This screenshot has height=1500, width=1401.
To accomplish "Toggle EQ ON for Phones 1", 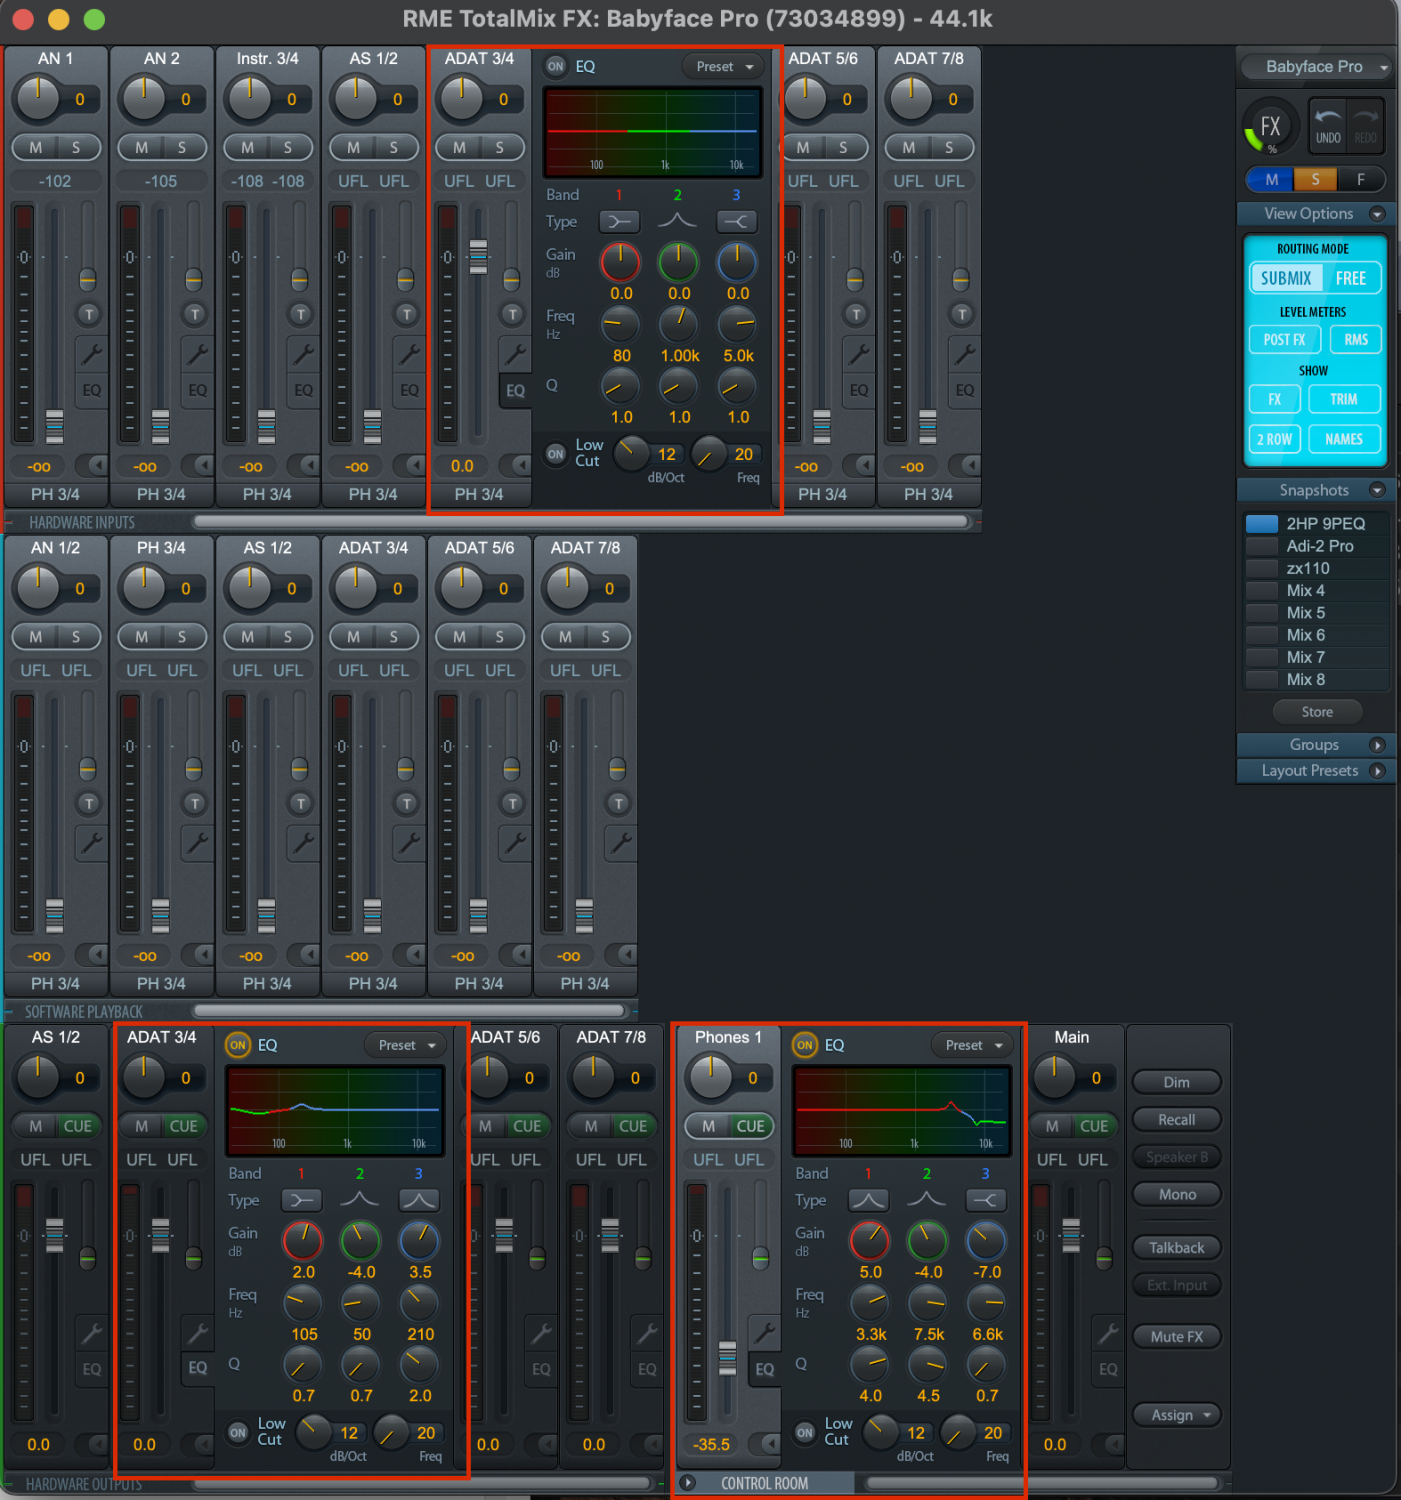I will 805,1045.
